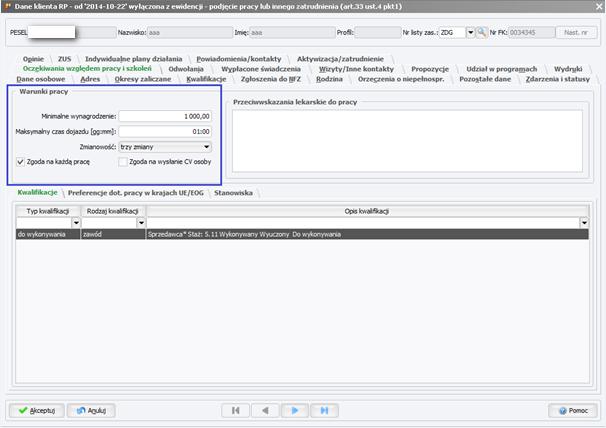Click the magnifier search icon next to Nr listy zas.
The image size is (606, 428).
pos(481,32)
